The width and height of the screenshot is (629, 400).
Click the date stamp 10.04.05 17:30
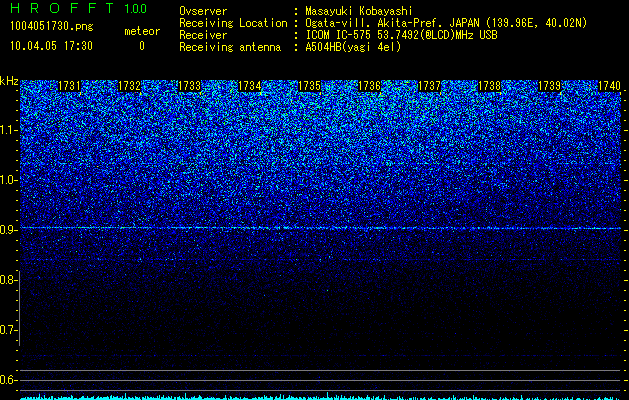click(51, 46)
